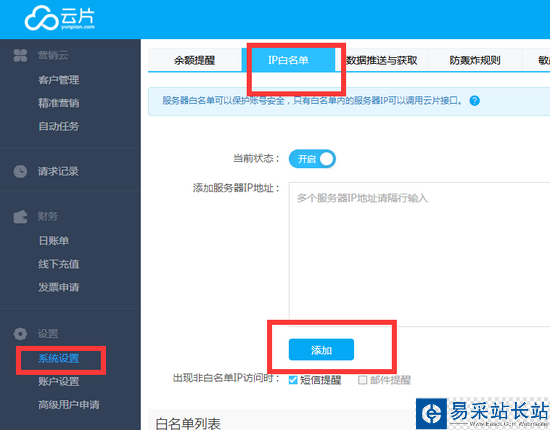Open 客户管理 in the sidebar
Viewport: 550px width, 430px height.
[x=59, y=80]
